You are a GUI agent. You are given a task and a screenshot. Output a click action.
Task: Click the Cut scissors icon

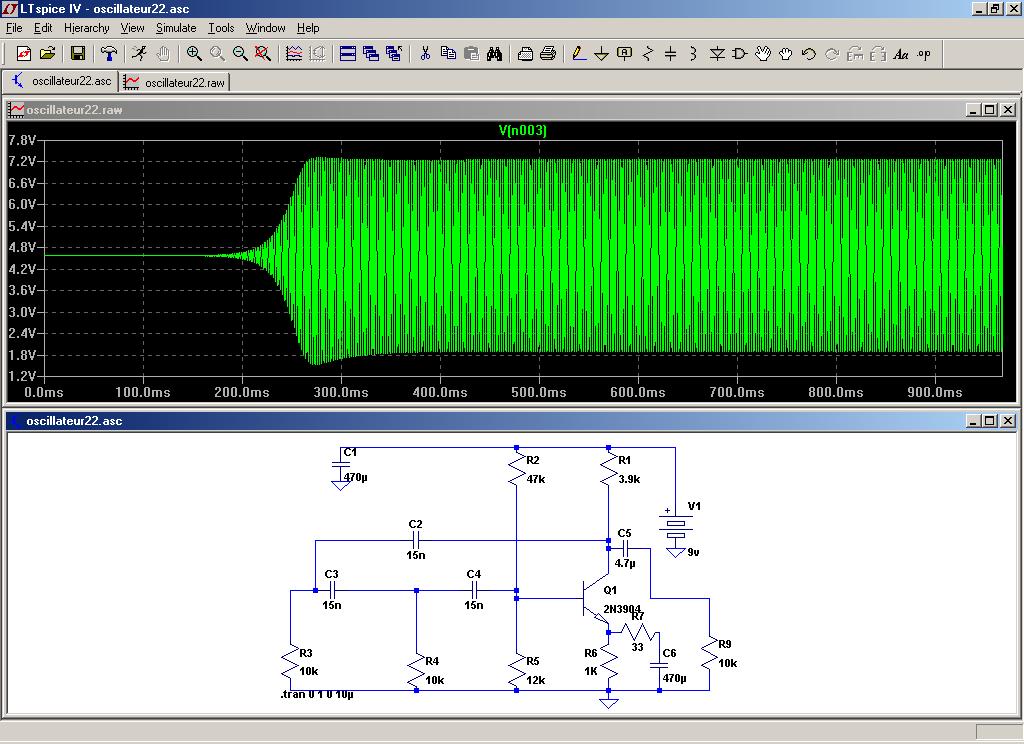[425, 54]
